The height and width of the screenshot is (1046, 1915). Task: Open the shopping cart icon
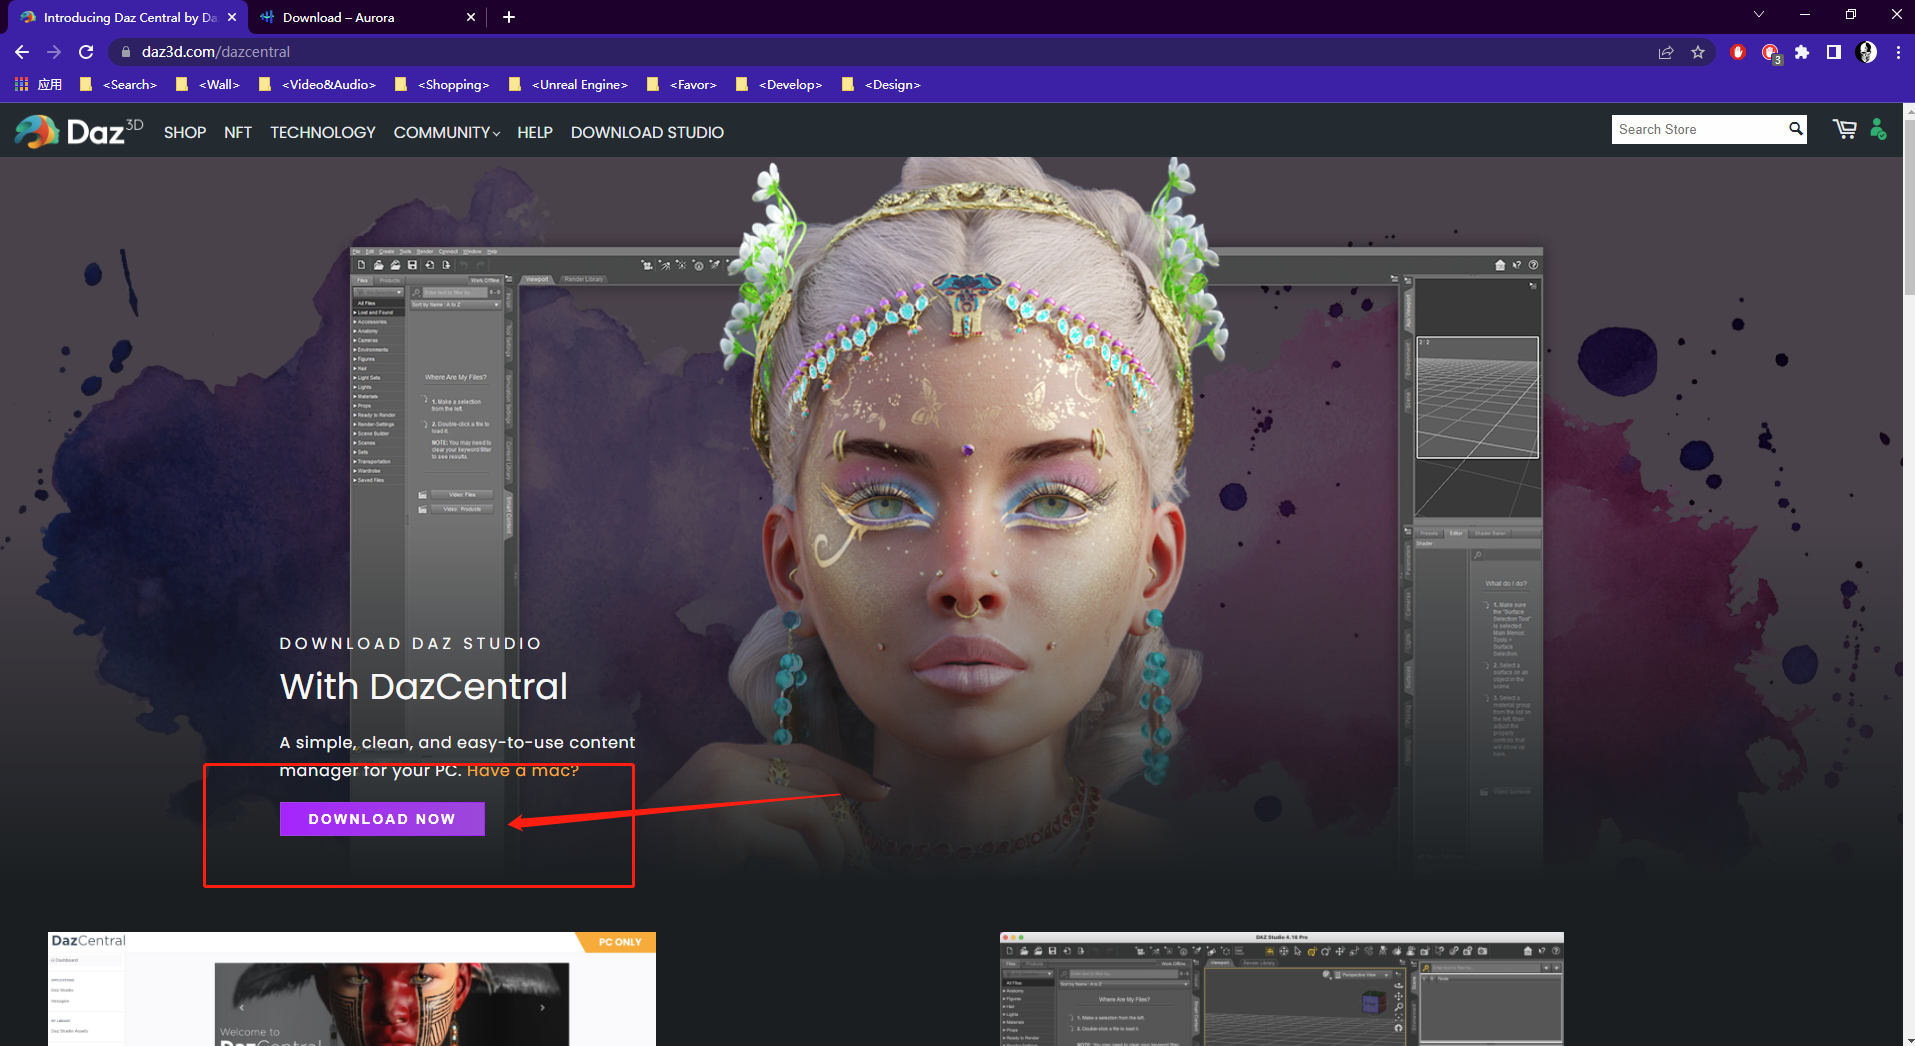pos(1844,129)
